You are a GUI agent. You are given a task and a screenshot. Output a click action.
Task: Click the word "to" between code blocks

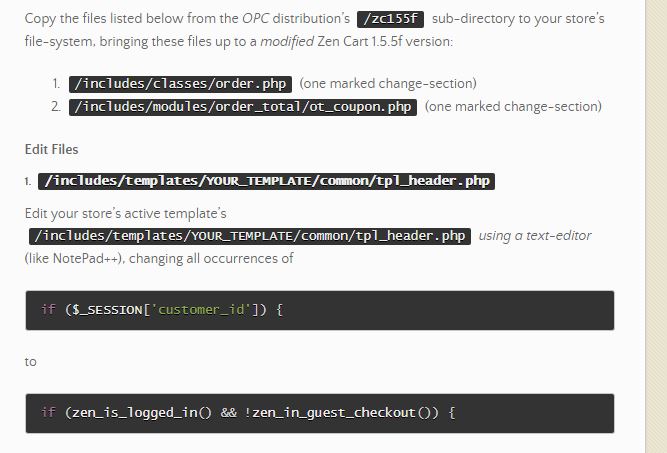(31, 362)
